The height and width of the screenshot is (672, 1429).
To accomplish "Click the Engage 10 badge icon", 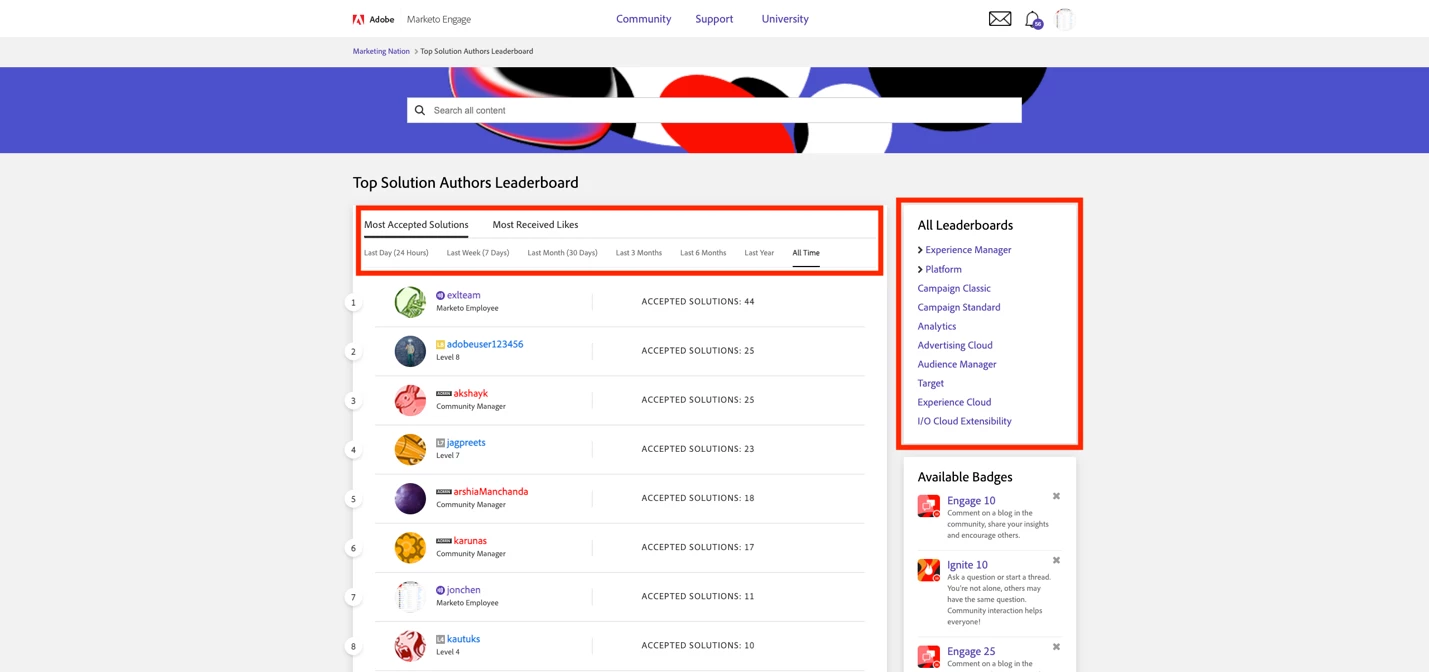I will (929, 506).
